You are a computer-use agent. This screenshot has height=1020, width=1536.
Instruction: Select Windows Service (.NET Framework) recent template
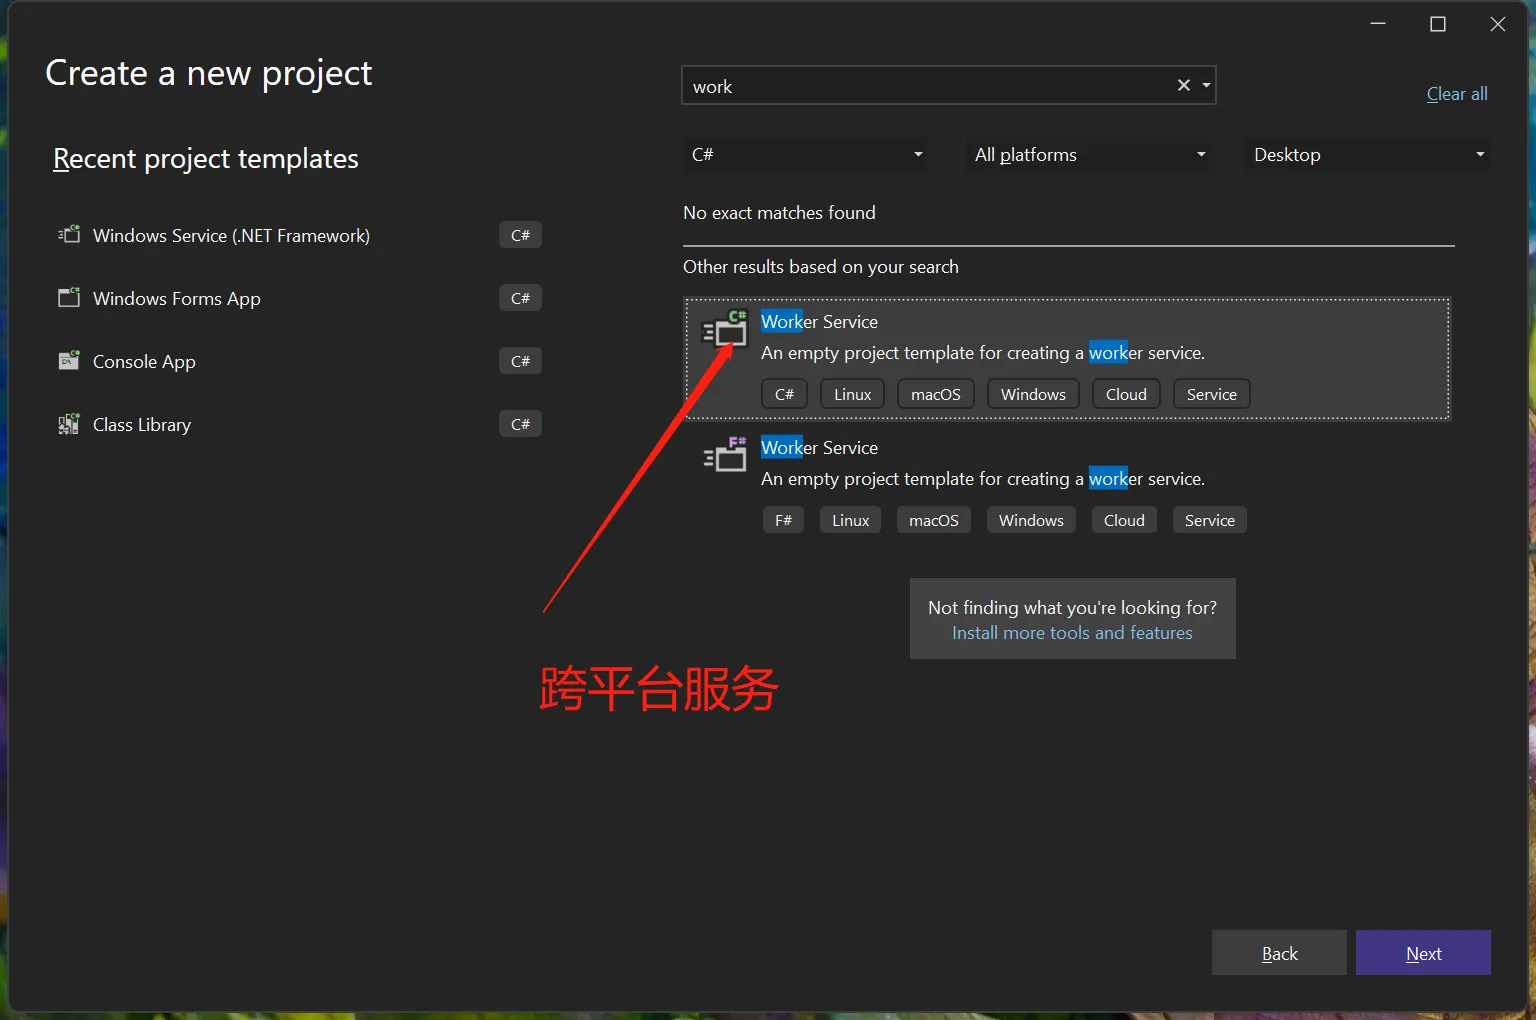tap(299, 235)
